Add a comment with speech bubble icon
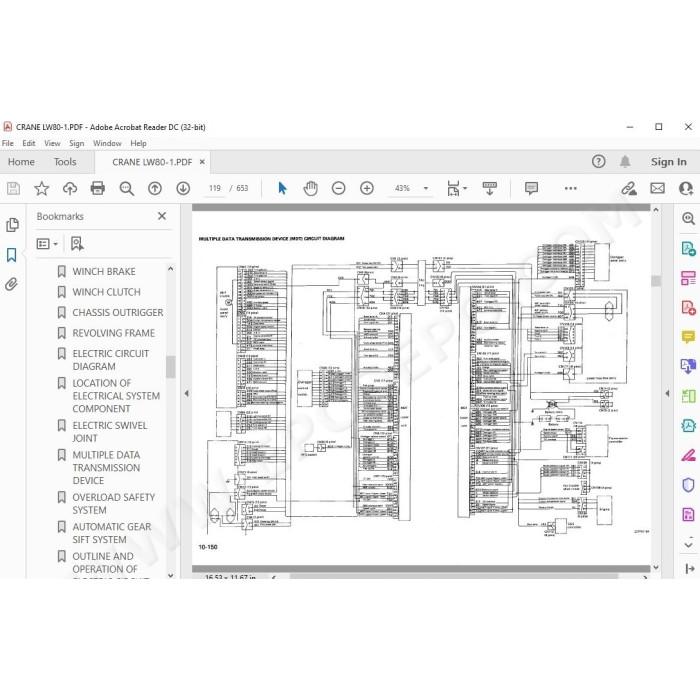The height and width of the screenshot is (700, 700). tap(531, 188)
